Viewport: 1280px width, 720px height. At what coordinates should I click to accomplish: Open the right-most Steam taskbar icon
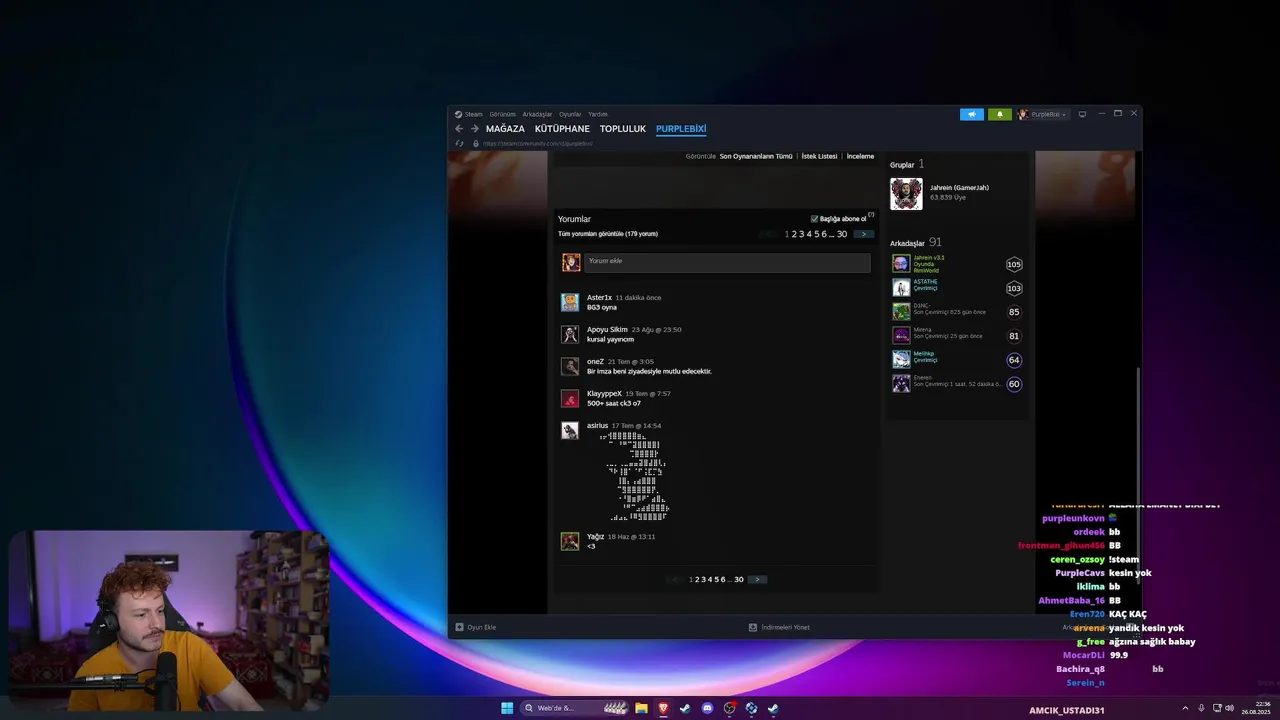pos(773,708)
